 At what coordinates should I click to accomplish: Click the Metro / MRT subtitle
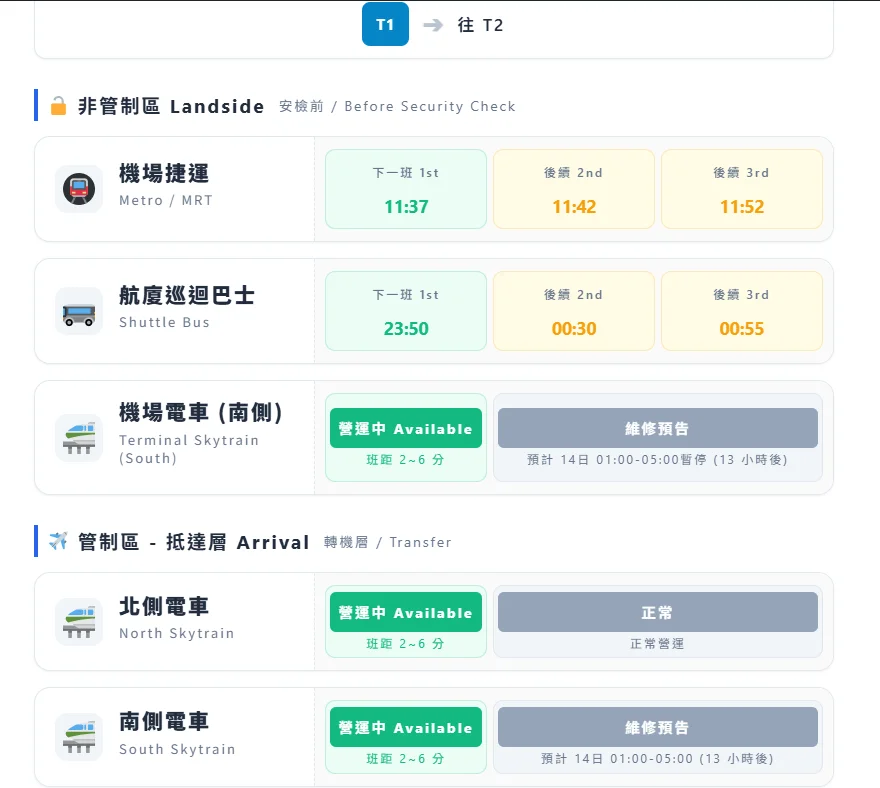pyautogui.click(x=166, y=200)
